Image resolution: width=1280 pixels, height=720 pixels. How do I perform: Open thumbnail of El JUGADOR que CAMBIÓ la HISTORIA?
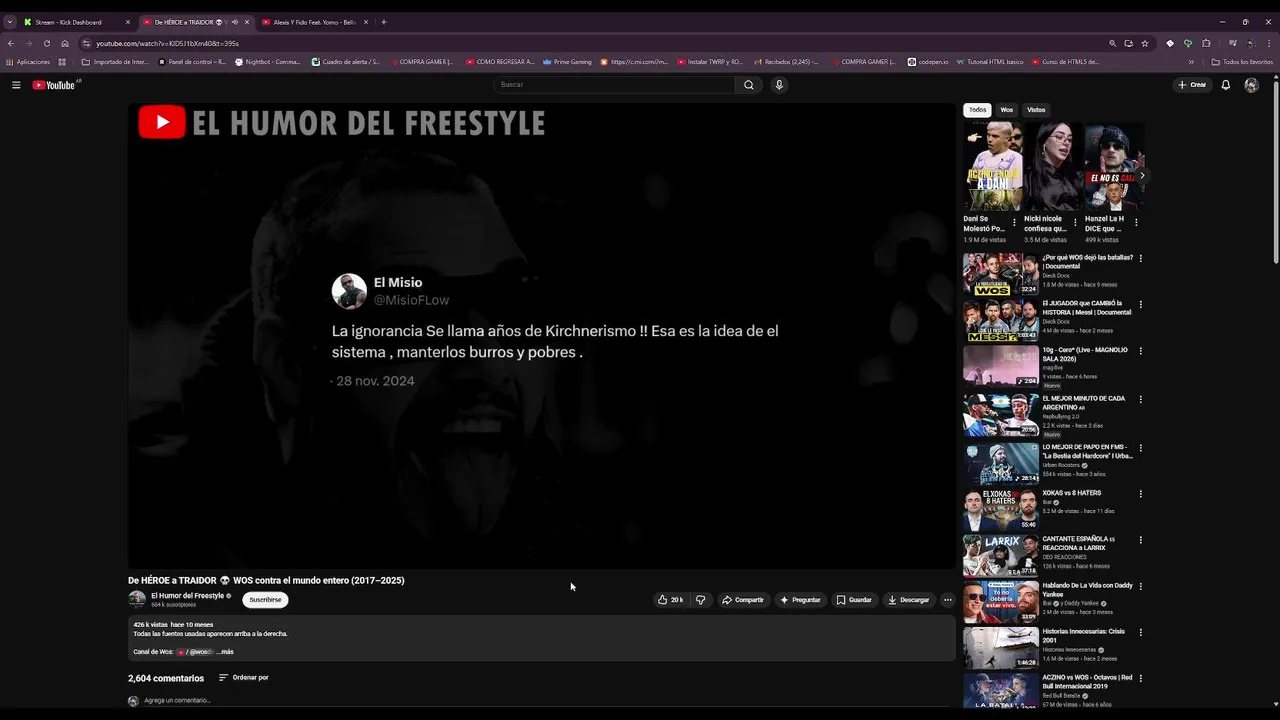[x=1001, y=320]
